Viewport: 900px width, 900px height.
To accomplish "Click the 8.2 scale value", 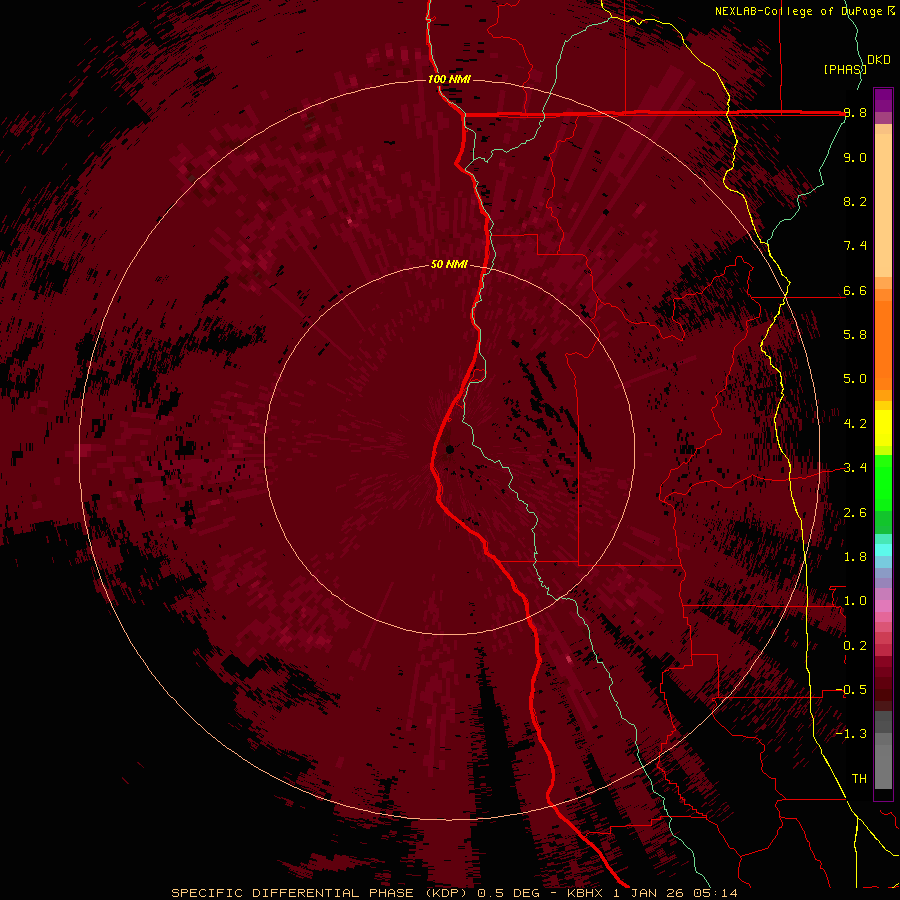I will click(x=855, y=201).
